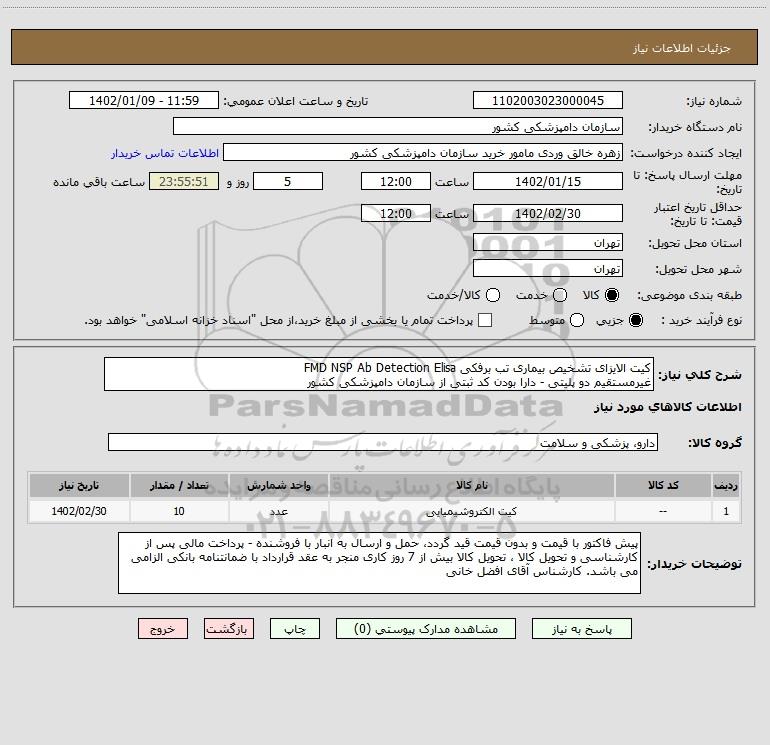Click the اطلاعات کالاهای مورد نیاز heading
This screenshot has height=745, width=770.
(667, 407)
